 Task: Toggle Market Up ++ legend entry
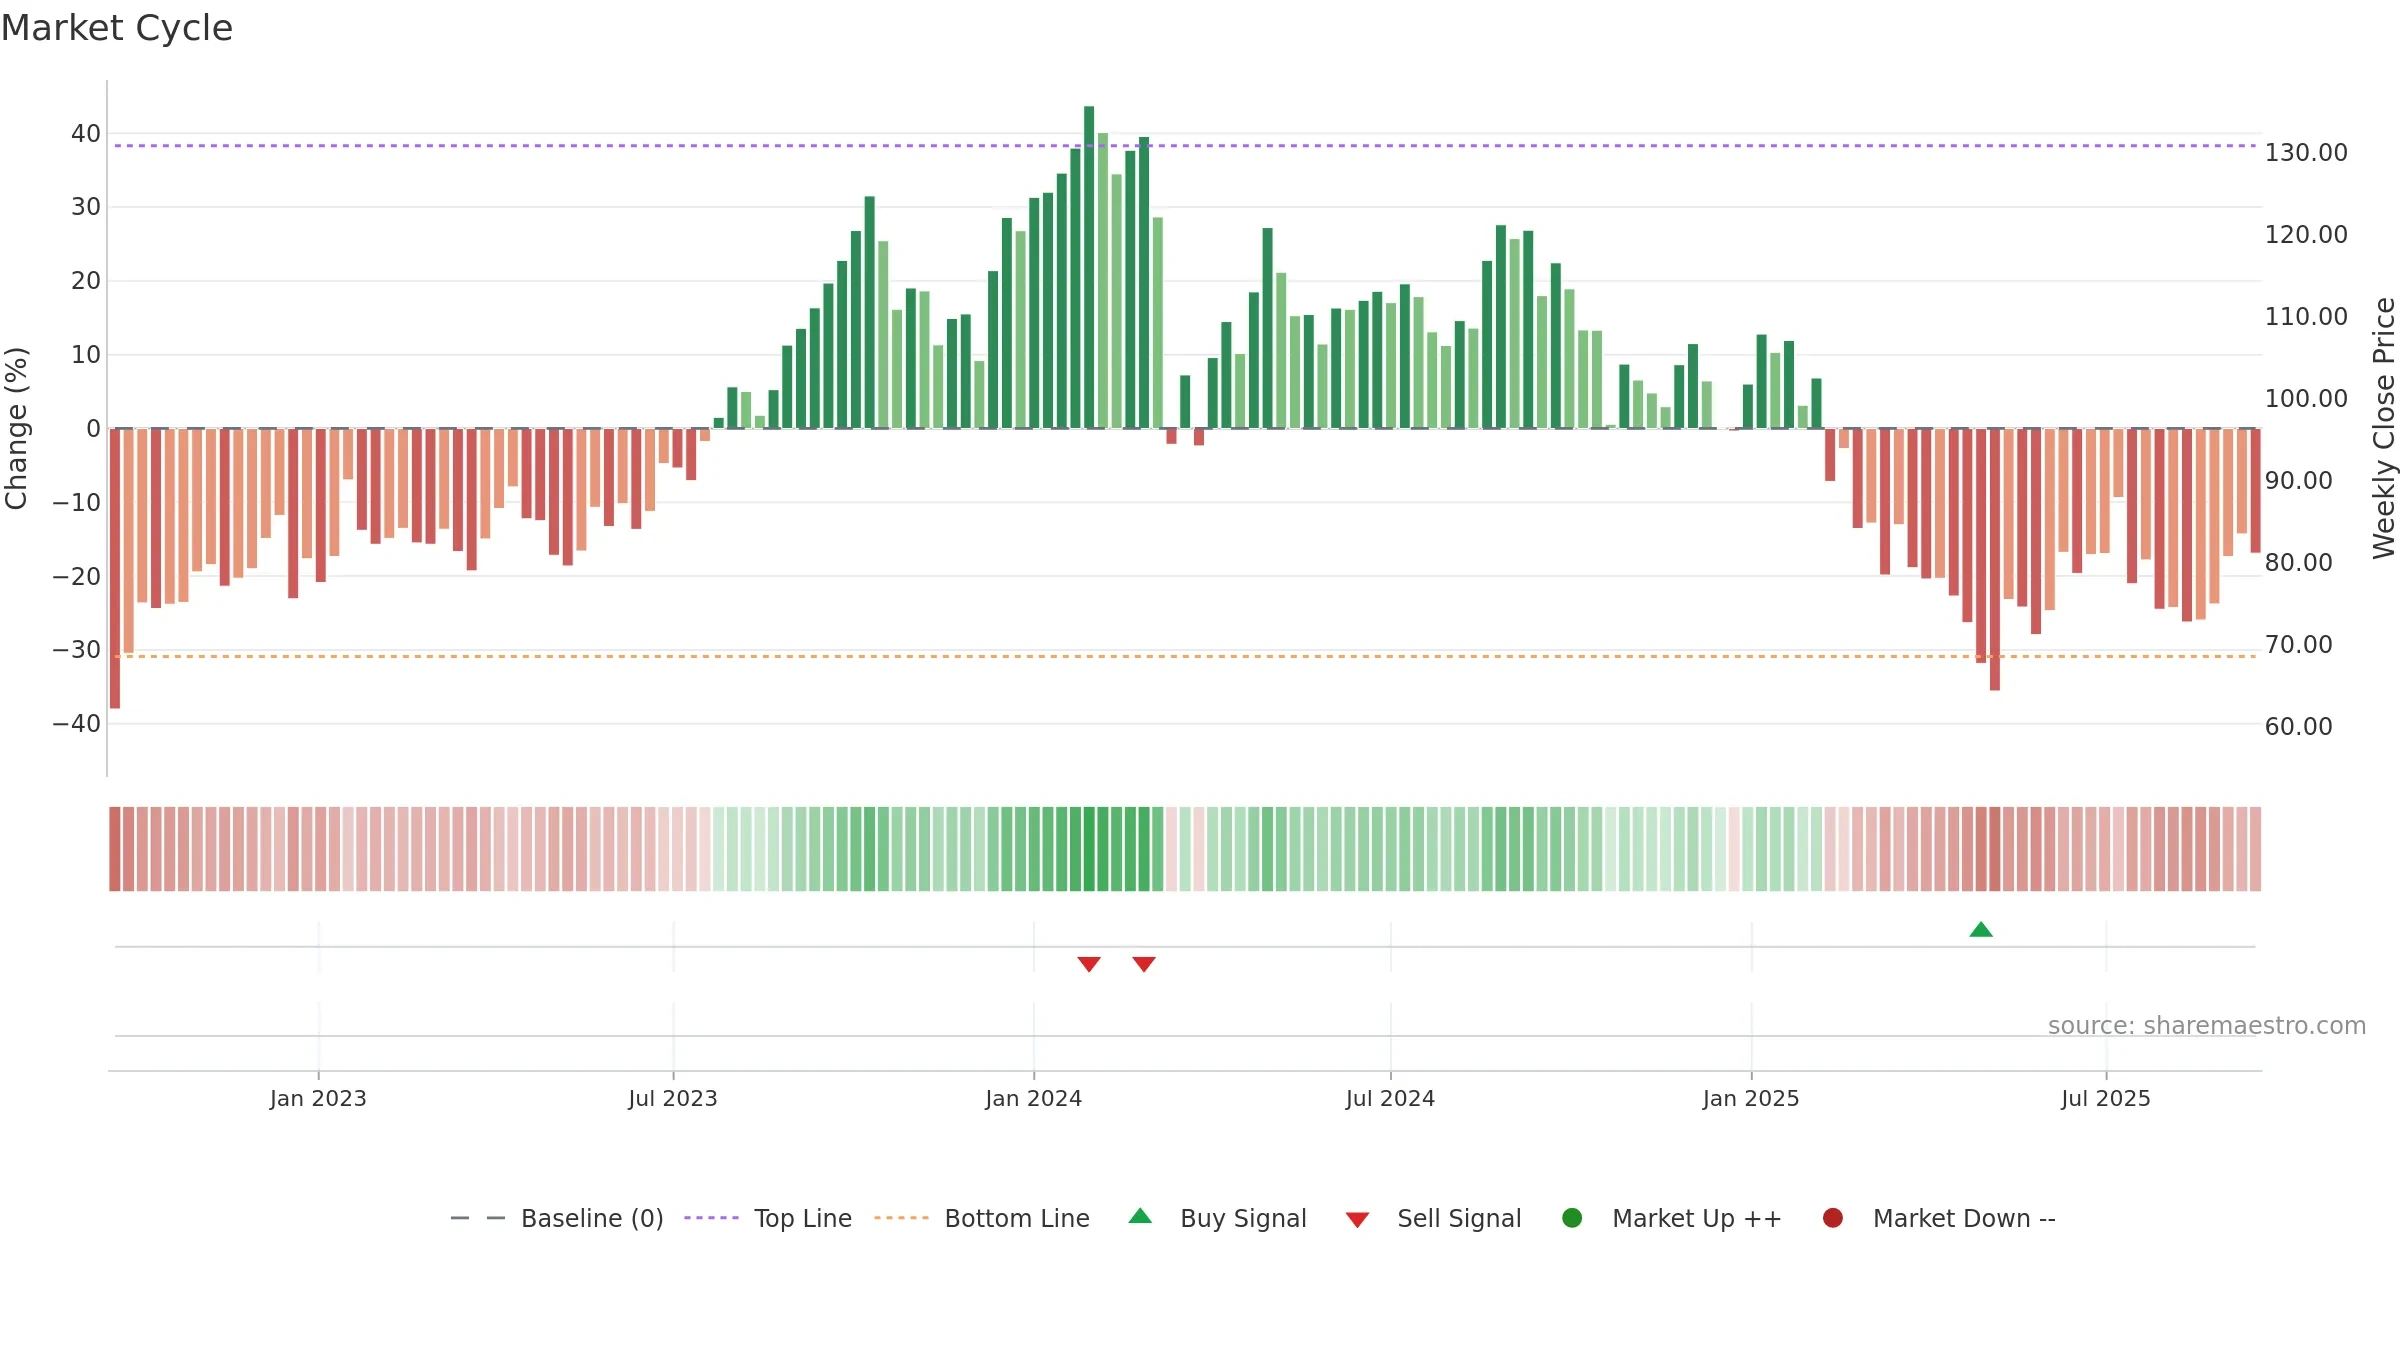tap(1671, 1218)
